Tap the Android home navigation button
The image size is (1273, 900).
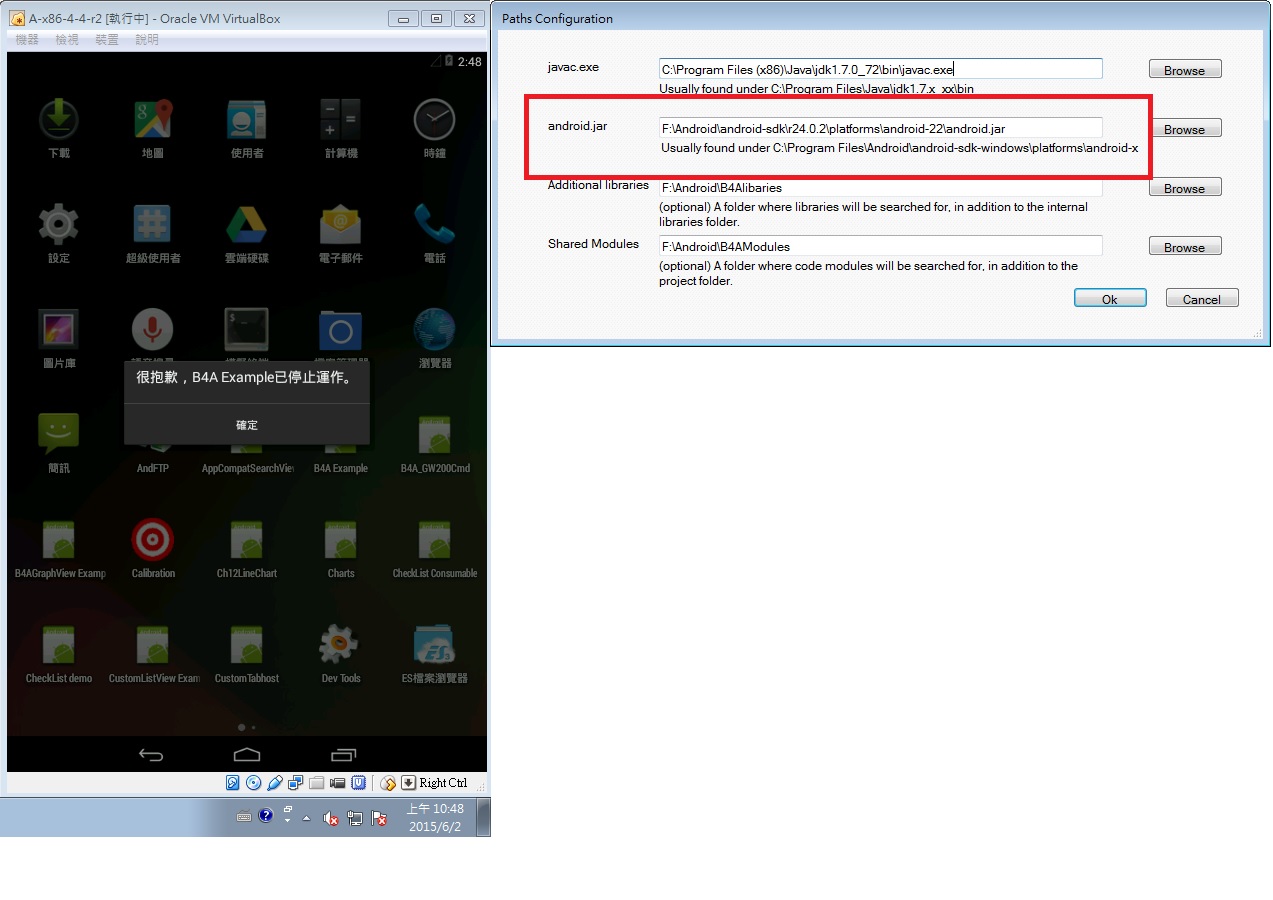pyautogui.click(x=246, y=755)
